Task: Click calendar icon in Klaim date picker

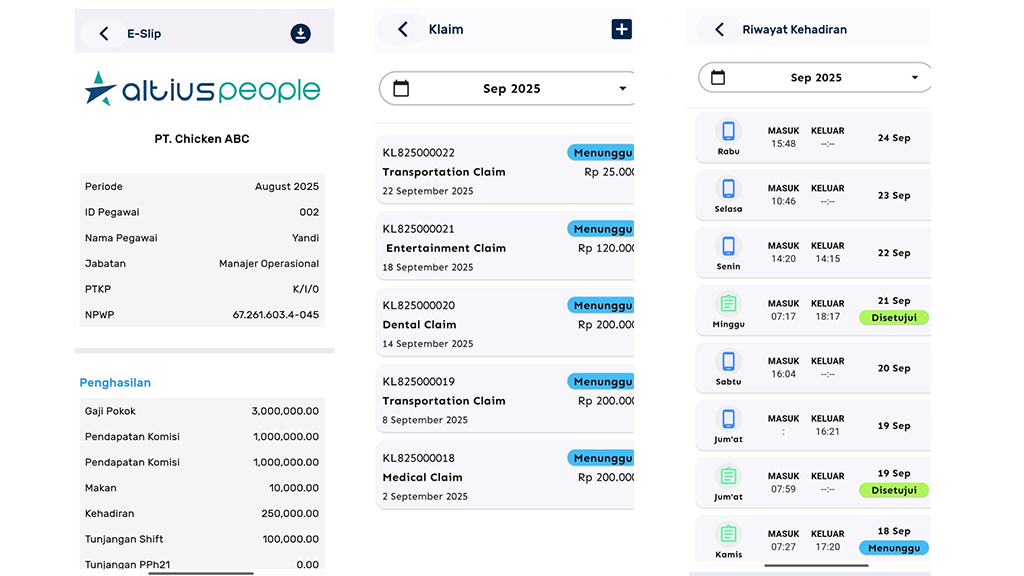Action: [x=401, y=89]
